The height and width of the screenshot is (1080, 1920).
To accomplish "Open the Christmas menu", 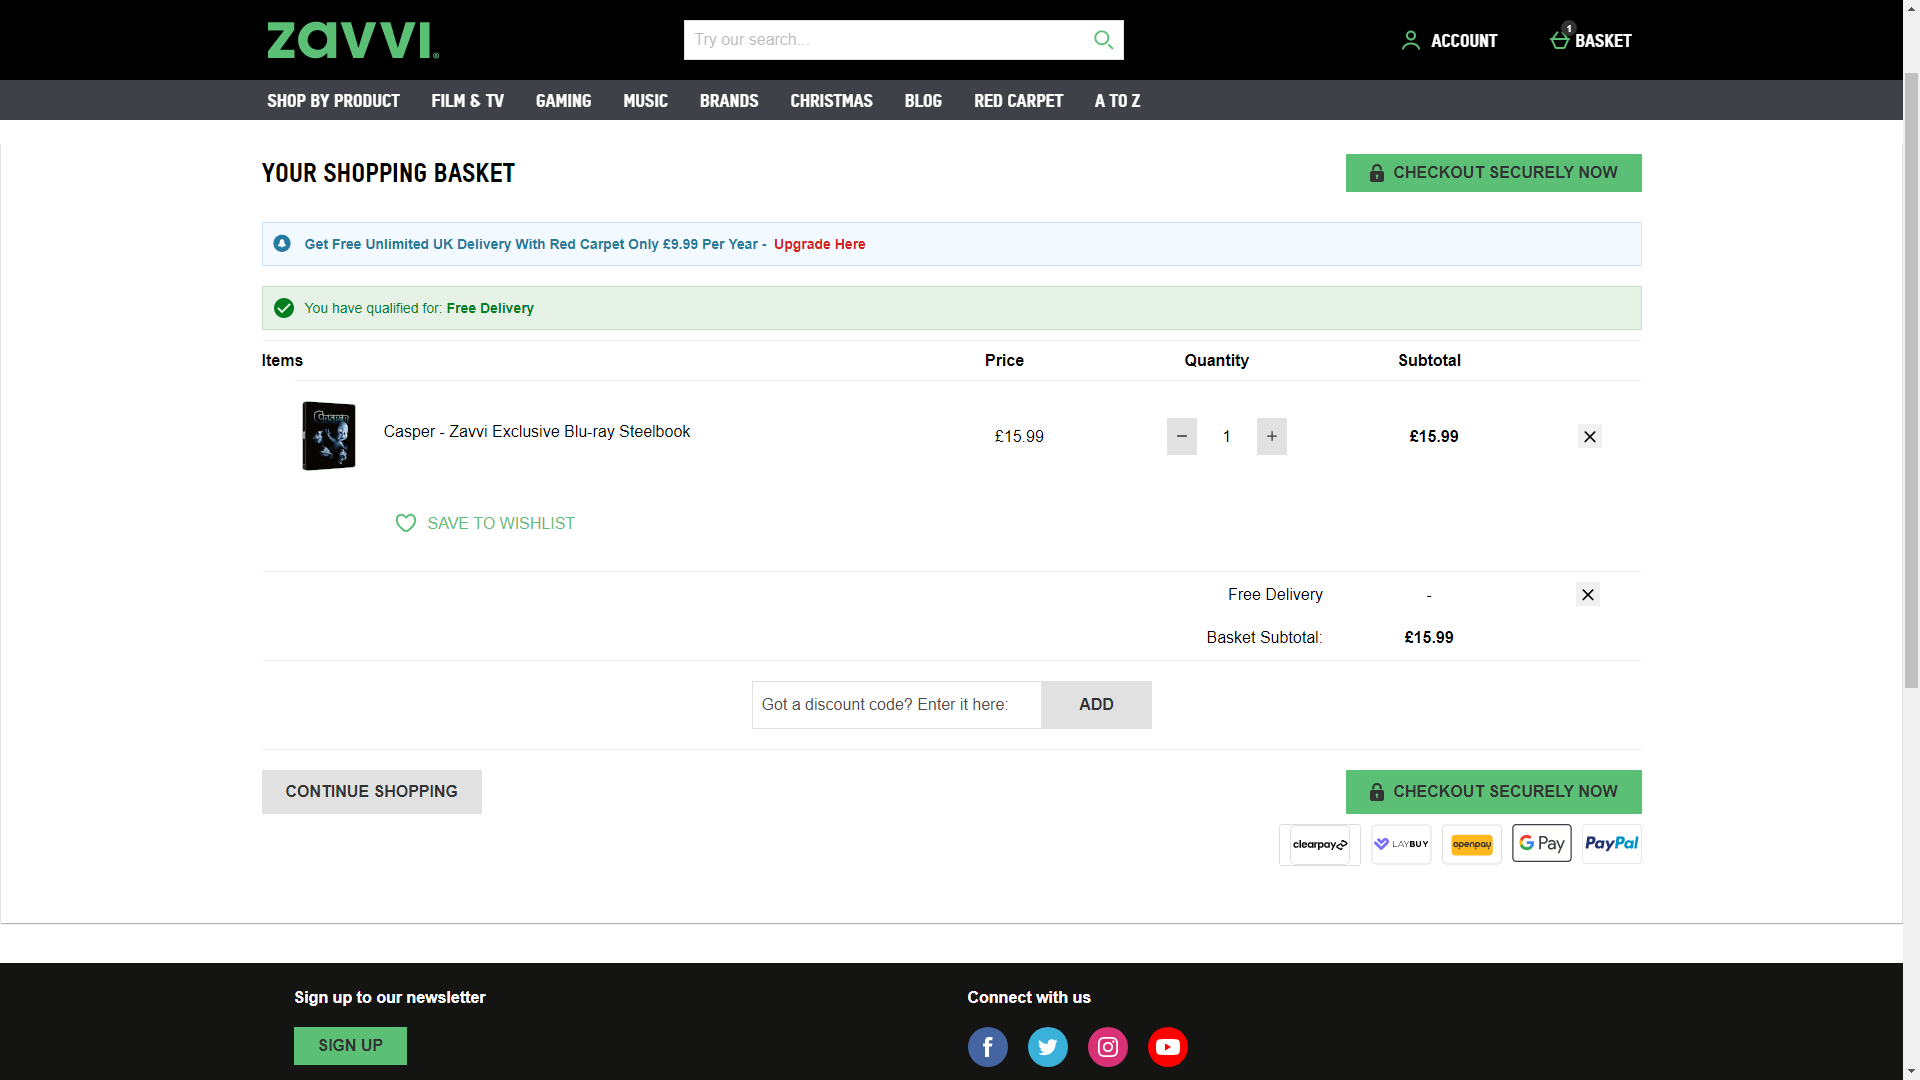I will [831, 100].
